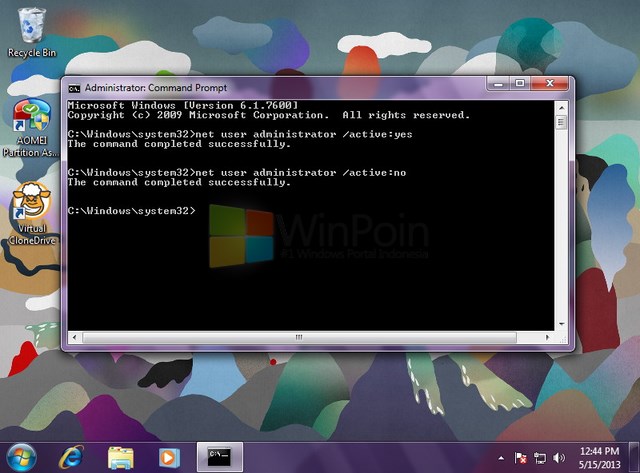
Task: Click the final empty C:\Windows\system32> prompt line
Action: tap(131, 211)
